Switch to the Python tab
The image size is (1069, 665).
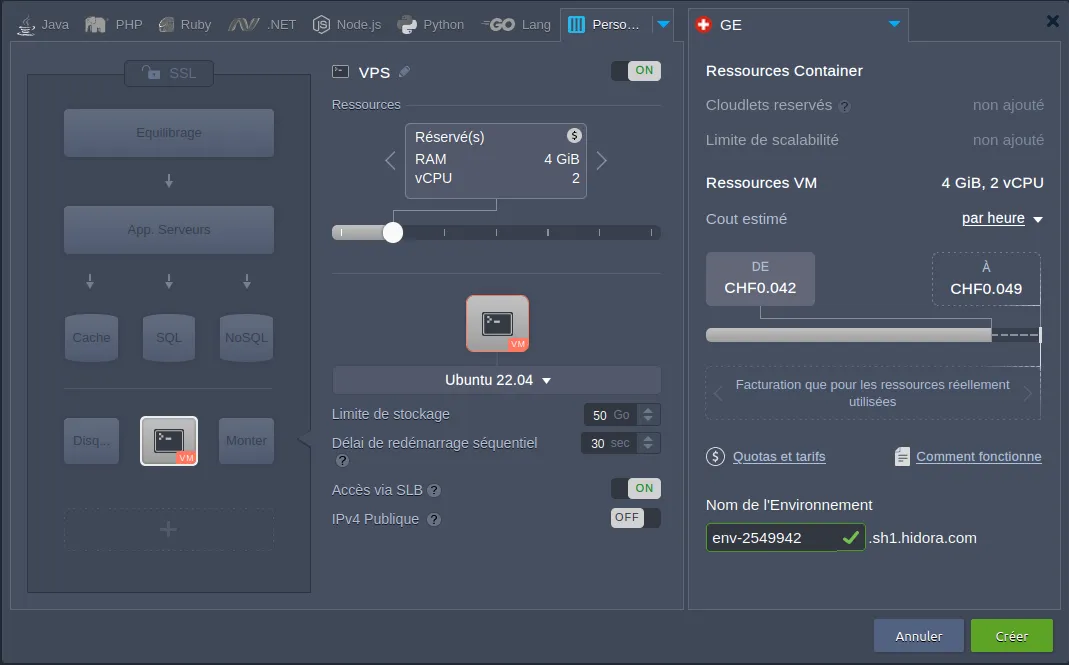(x=431, y=24)
